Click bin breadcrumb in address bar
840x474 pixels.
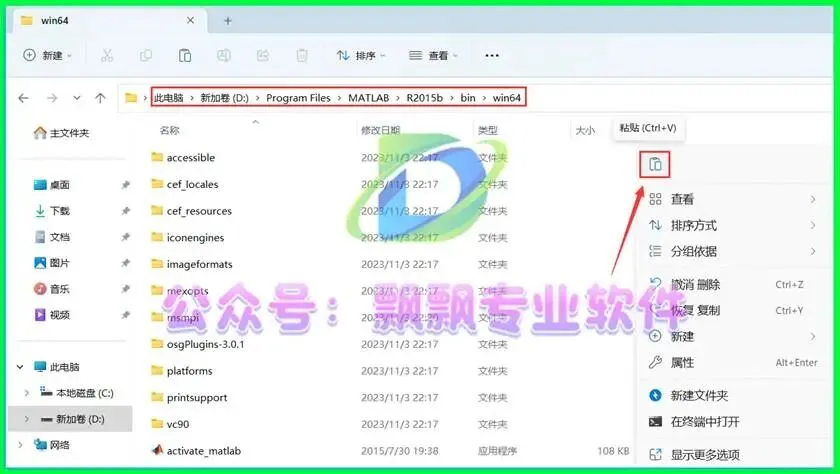(468, 98)
